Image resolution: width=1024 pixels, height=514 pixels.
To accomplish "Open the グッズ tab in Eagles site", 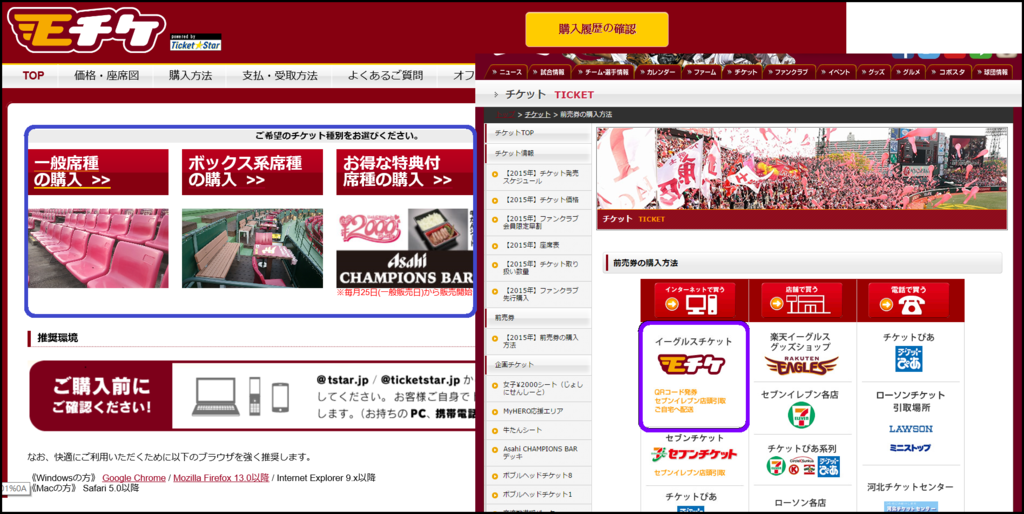I will [x=872, y=72].
